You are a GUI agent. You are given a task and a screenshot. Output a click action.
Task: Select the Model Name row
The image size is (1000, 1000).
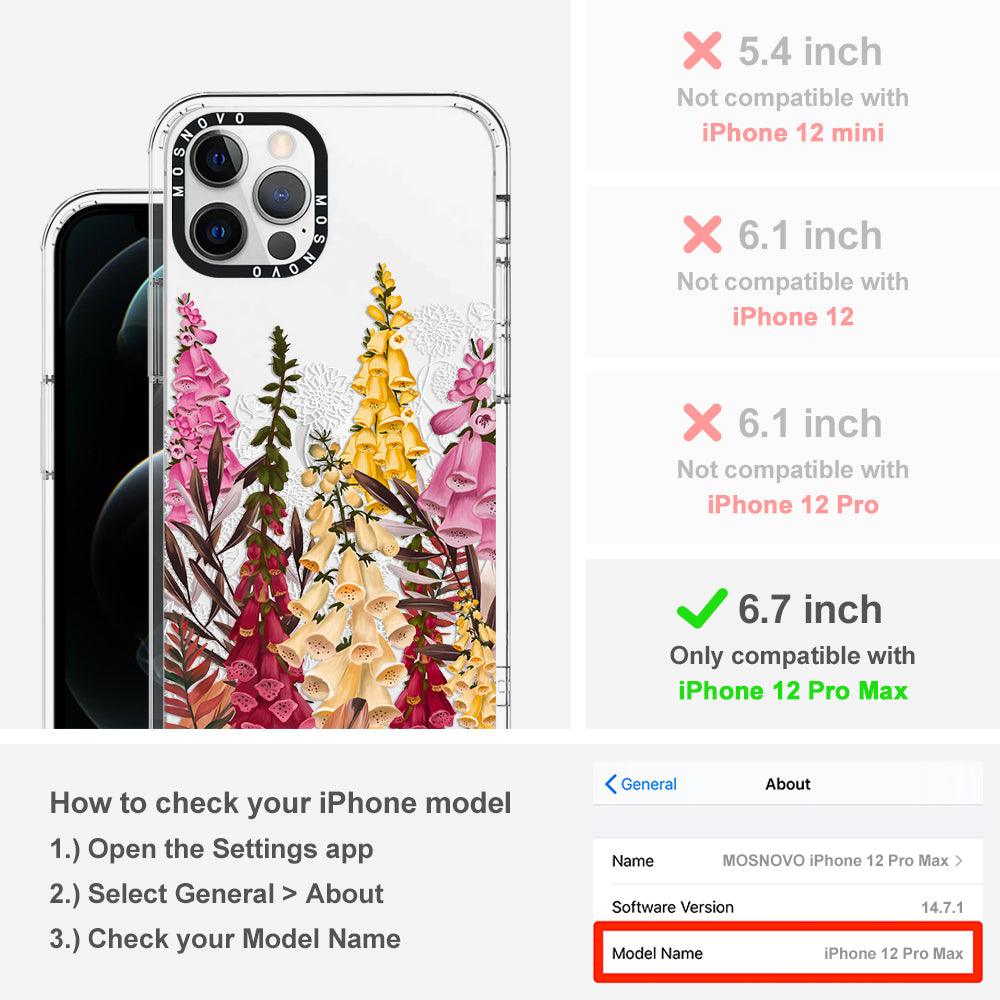point(788,953)
